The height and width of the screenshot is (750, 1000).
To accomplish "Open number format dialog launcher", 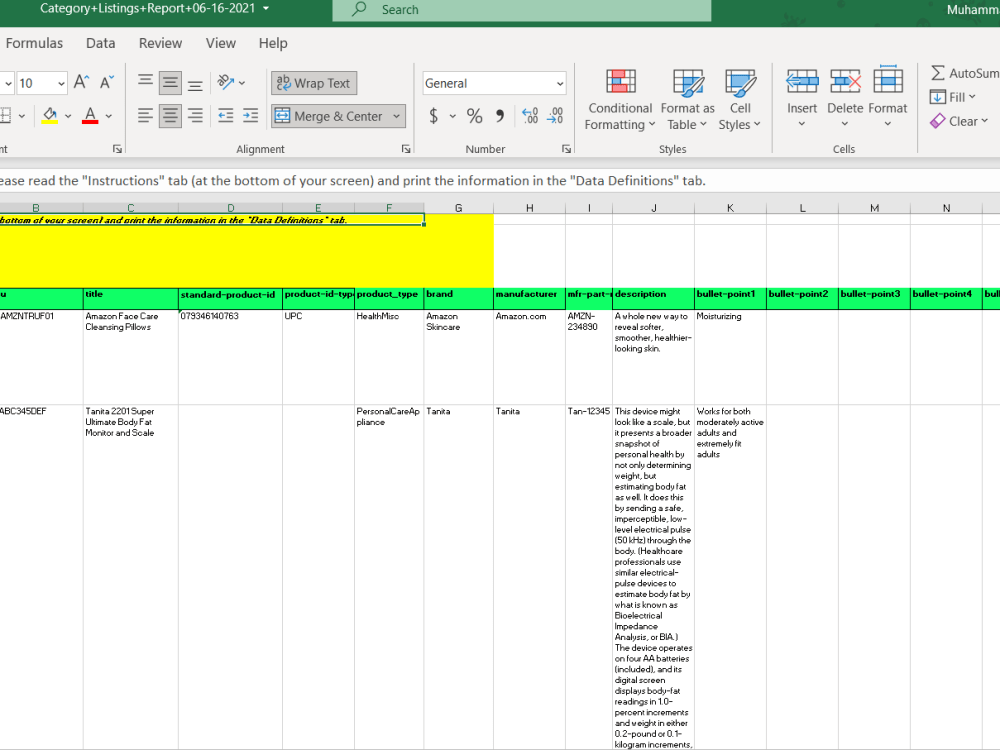I will tap(566, 149).
